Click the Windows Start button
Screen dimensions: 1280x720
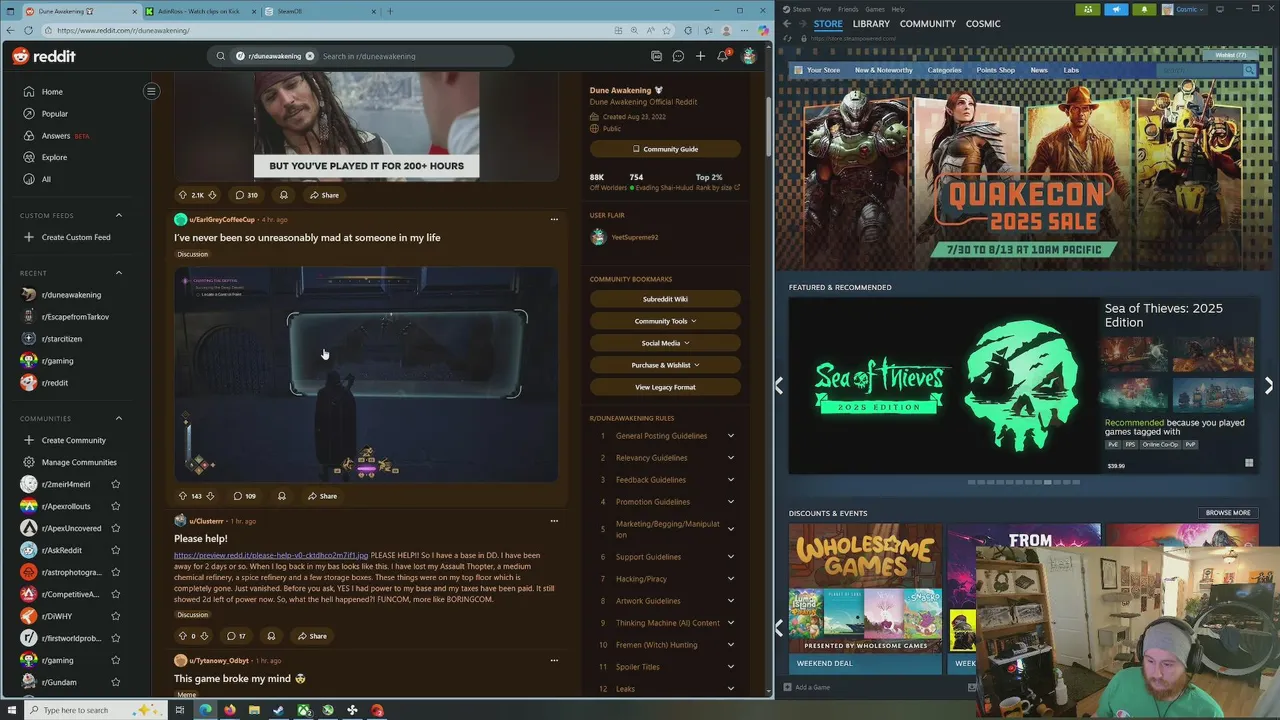10,710
